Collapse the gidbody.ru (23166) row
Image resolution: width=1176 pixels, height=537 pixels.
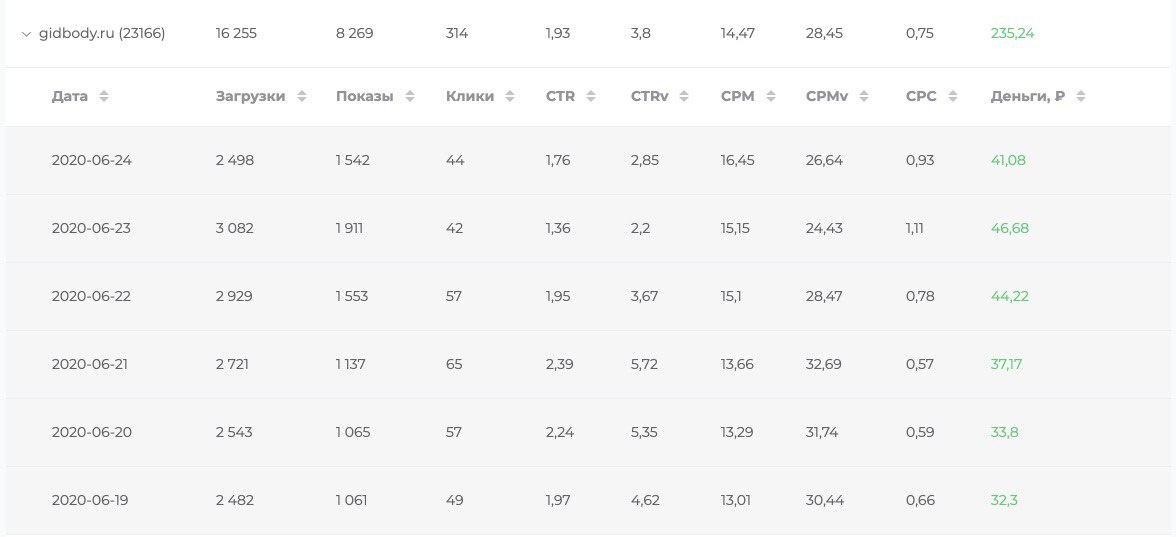coord(26,34)
